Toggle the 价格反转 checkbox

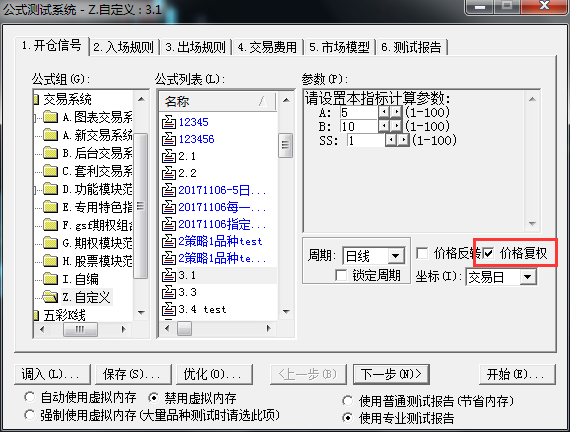click(x=422, y=253)
